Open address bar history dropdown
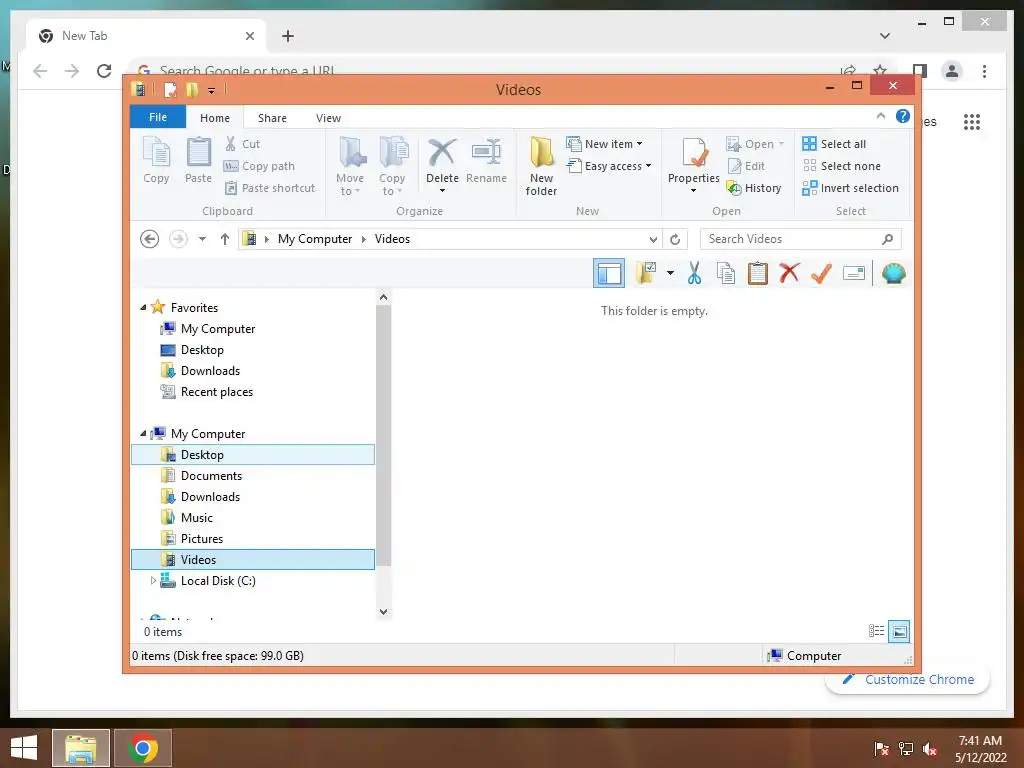The width and height of the screenshot is (1024, 768). [x=653, y=239]
